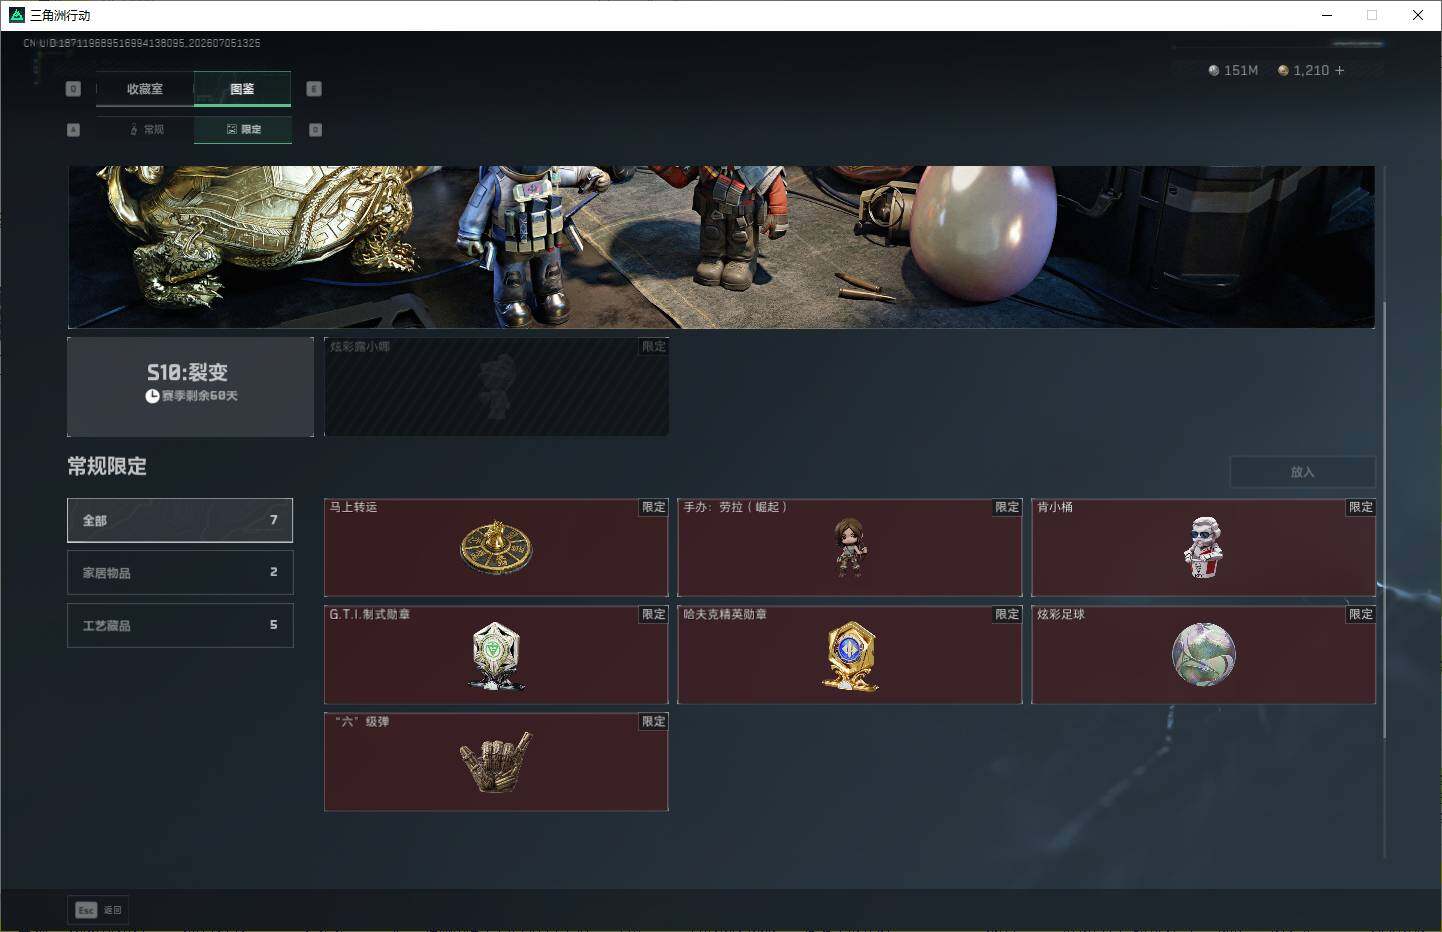
Task: Filter by 家居物品 category
Action: tap(180, 572)
